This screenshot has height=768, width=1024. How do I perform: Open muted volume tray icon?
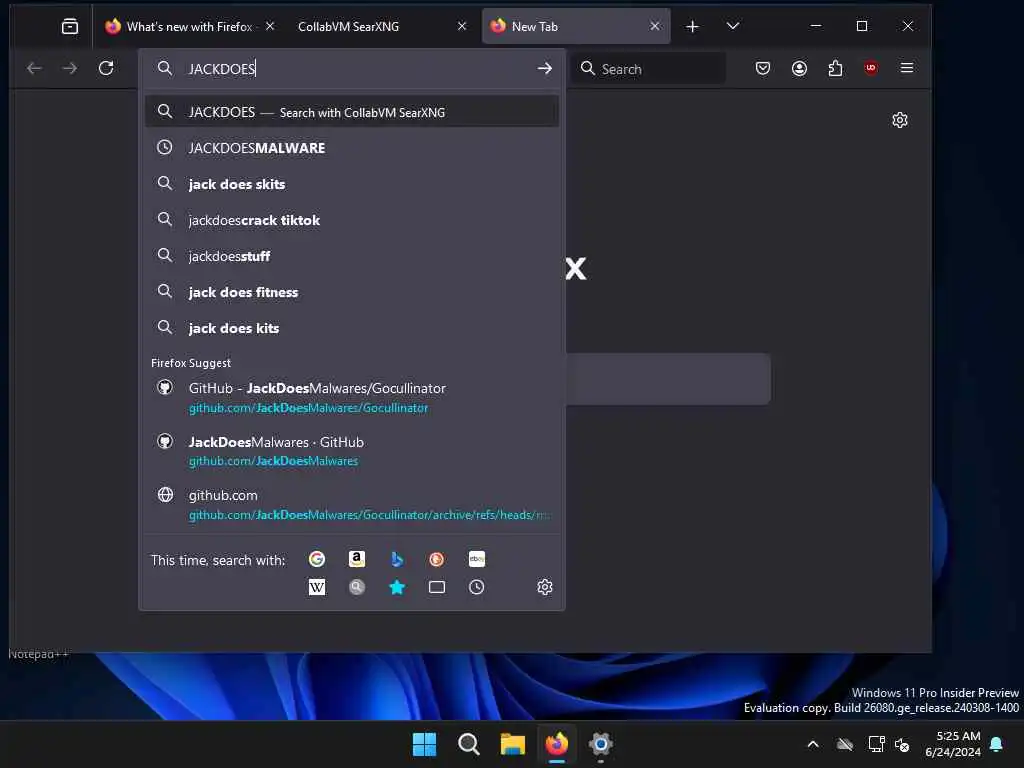click(902, 744)
